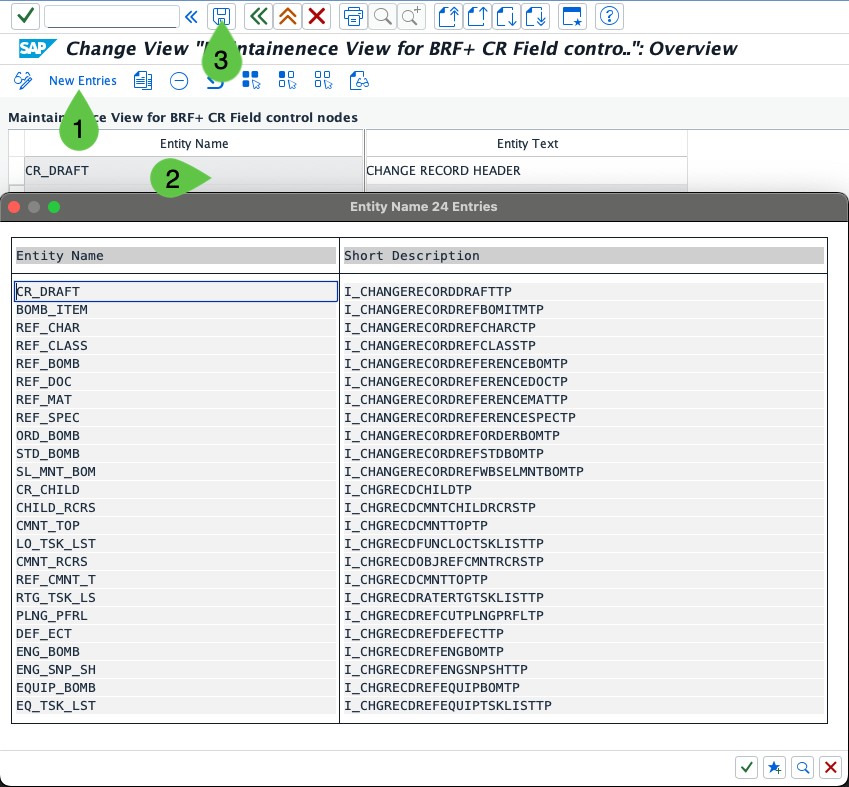Click the dialog's magnifier search icon
The width and height of the screenshot is (849, 787).
tap(802, 767)
